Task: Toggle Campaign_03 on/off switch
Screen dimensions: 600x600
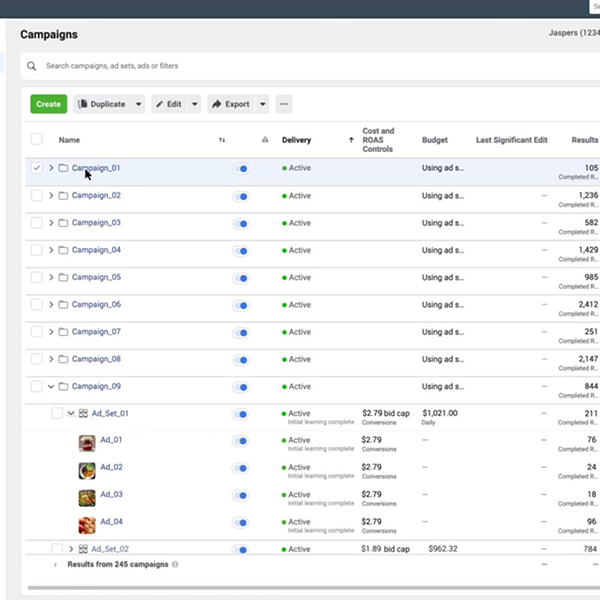Action: 240,223
